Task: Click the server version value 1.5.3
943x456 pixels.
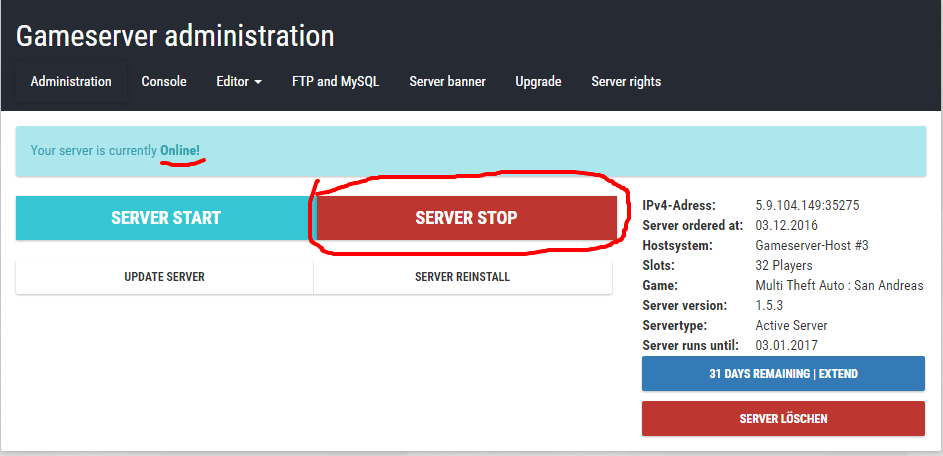Action: click(771, 306)
